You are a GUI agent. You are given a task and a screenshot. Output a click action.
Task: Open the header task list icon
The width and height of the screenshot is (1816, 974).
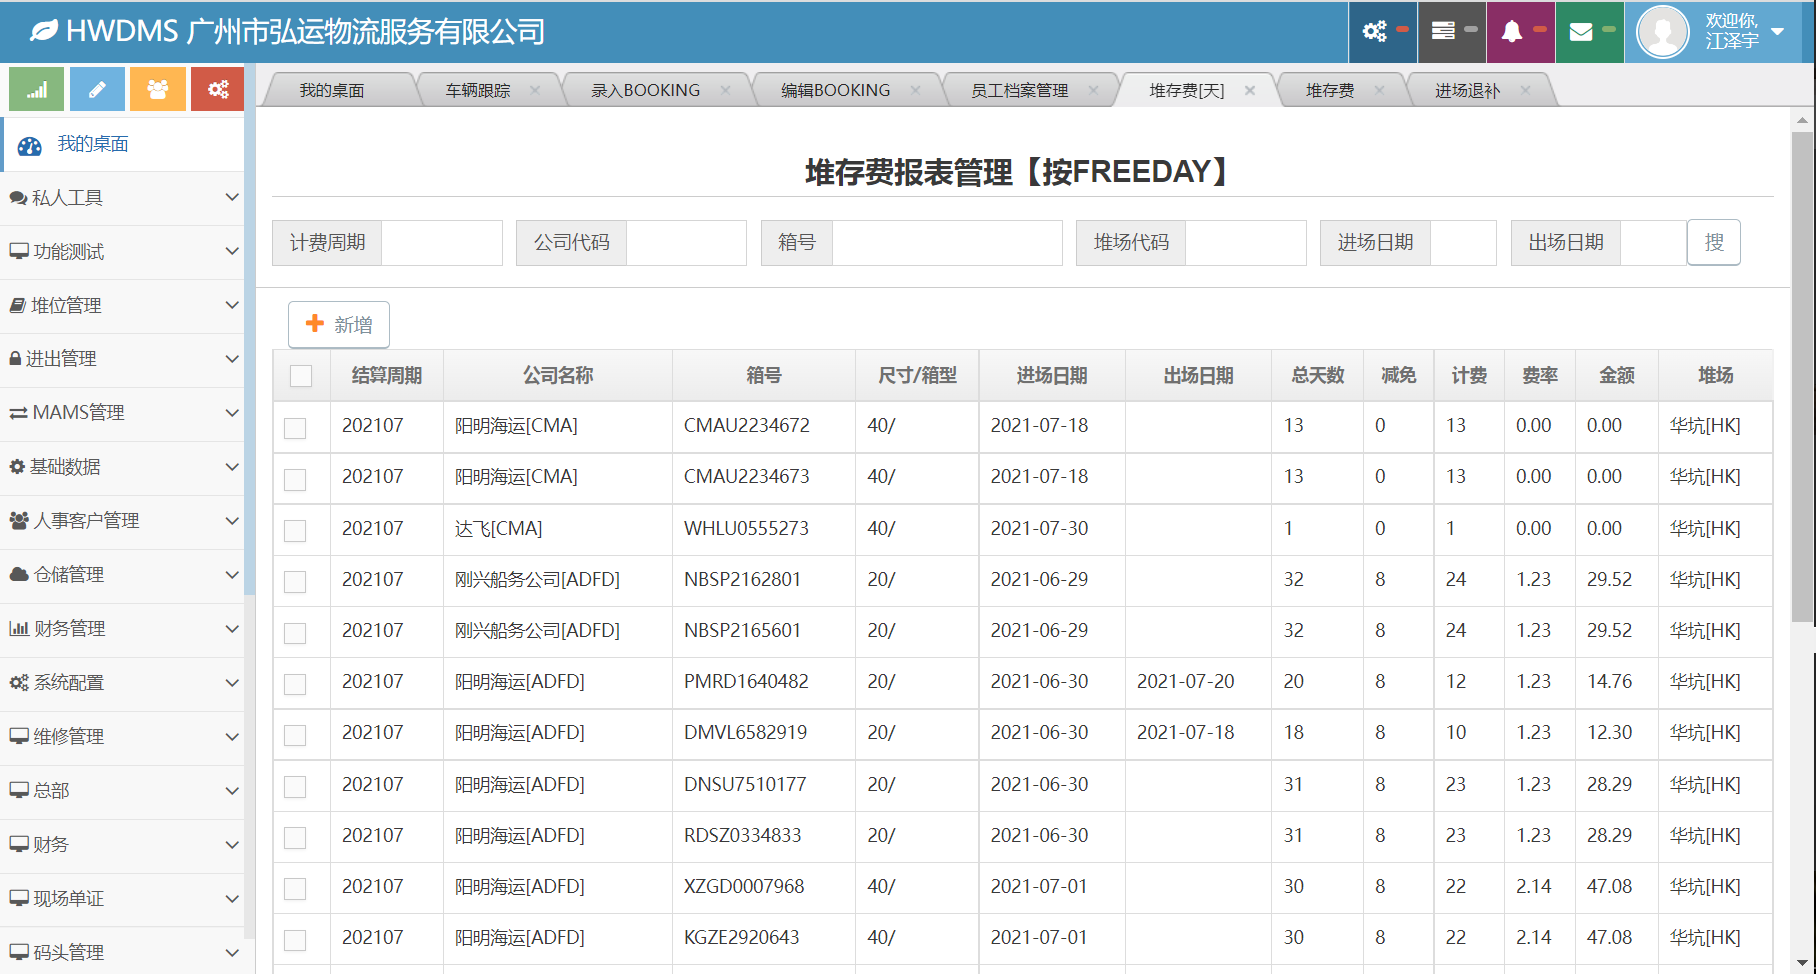click(1443, 31)
